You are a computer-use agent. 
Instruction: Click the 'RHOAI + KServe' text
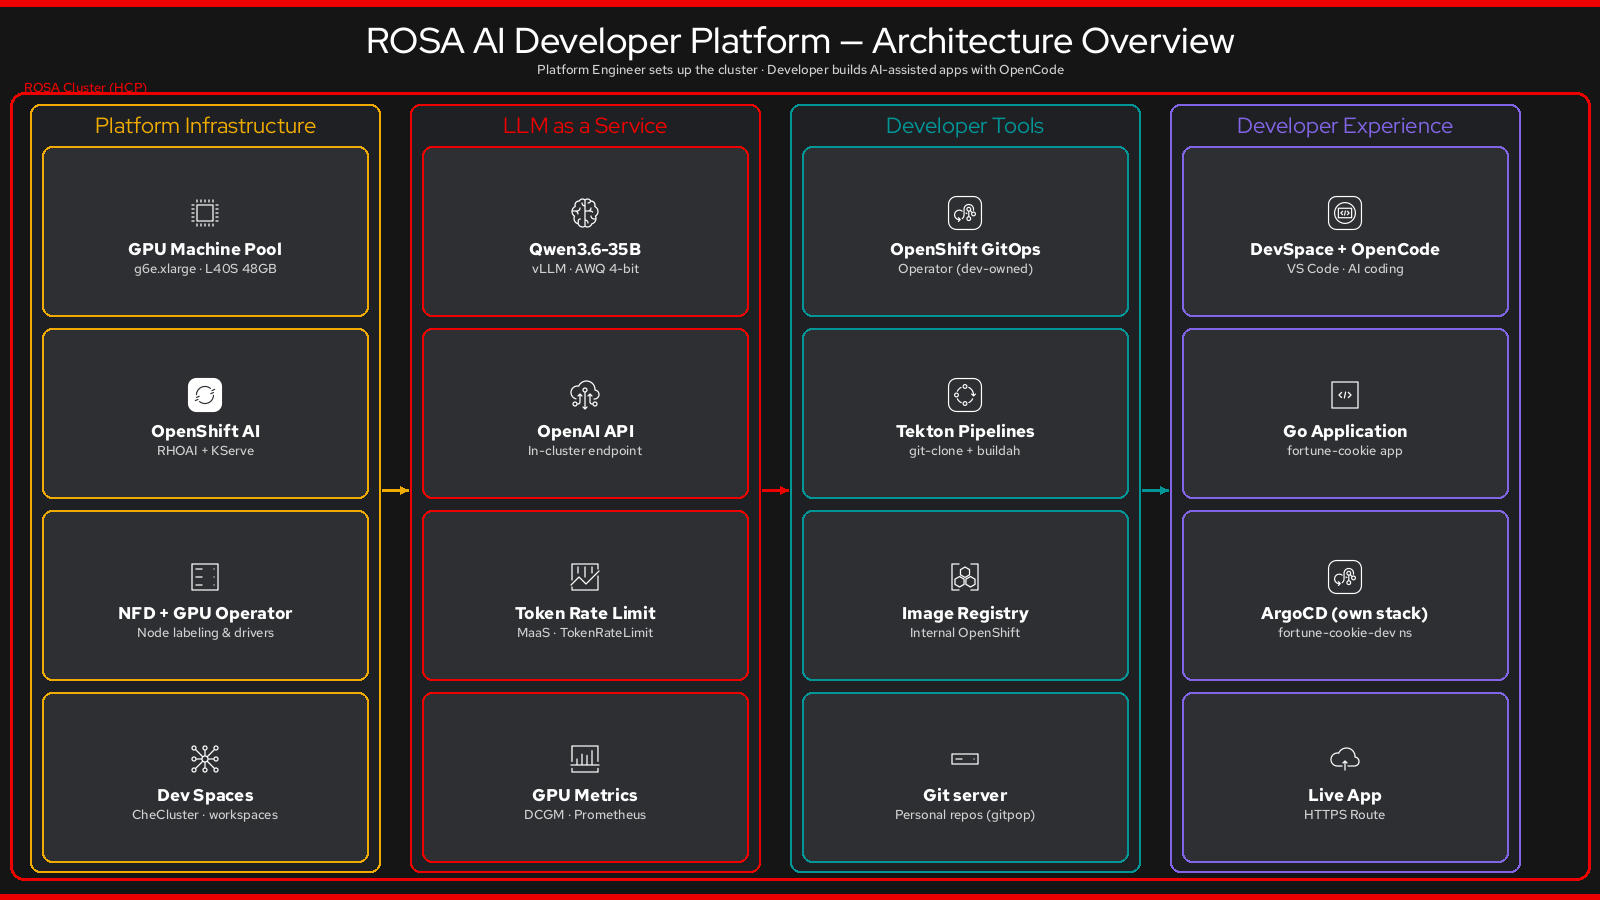(x=205, y=451)
